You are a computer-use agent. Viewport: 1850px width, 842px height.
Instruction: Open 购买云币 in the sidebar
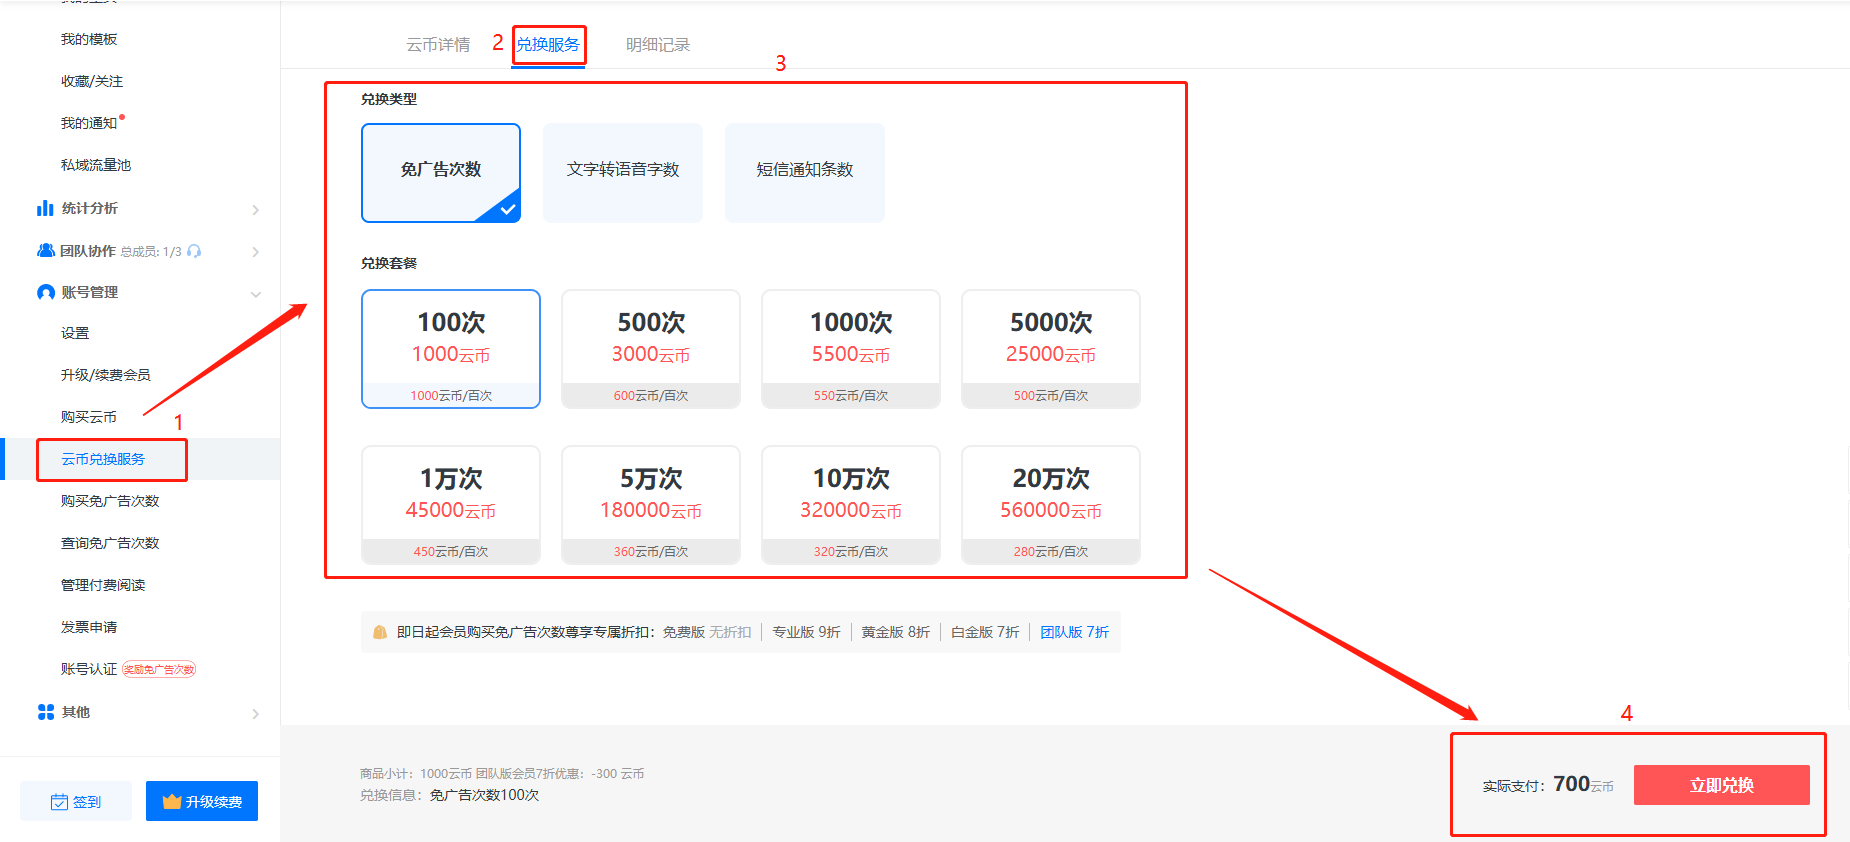pos(89,417)
